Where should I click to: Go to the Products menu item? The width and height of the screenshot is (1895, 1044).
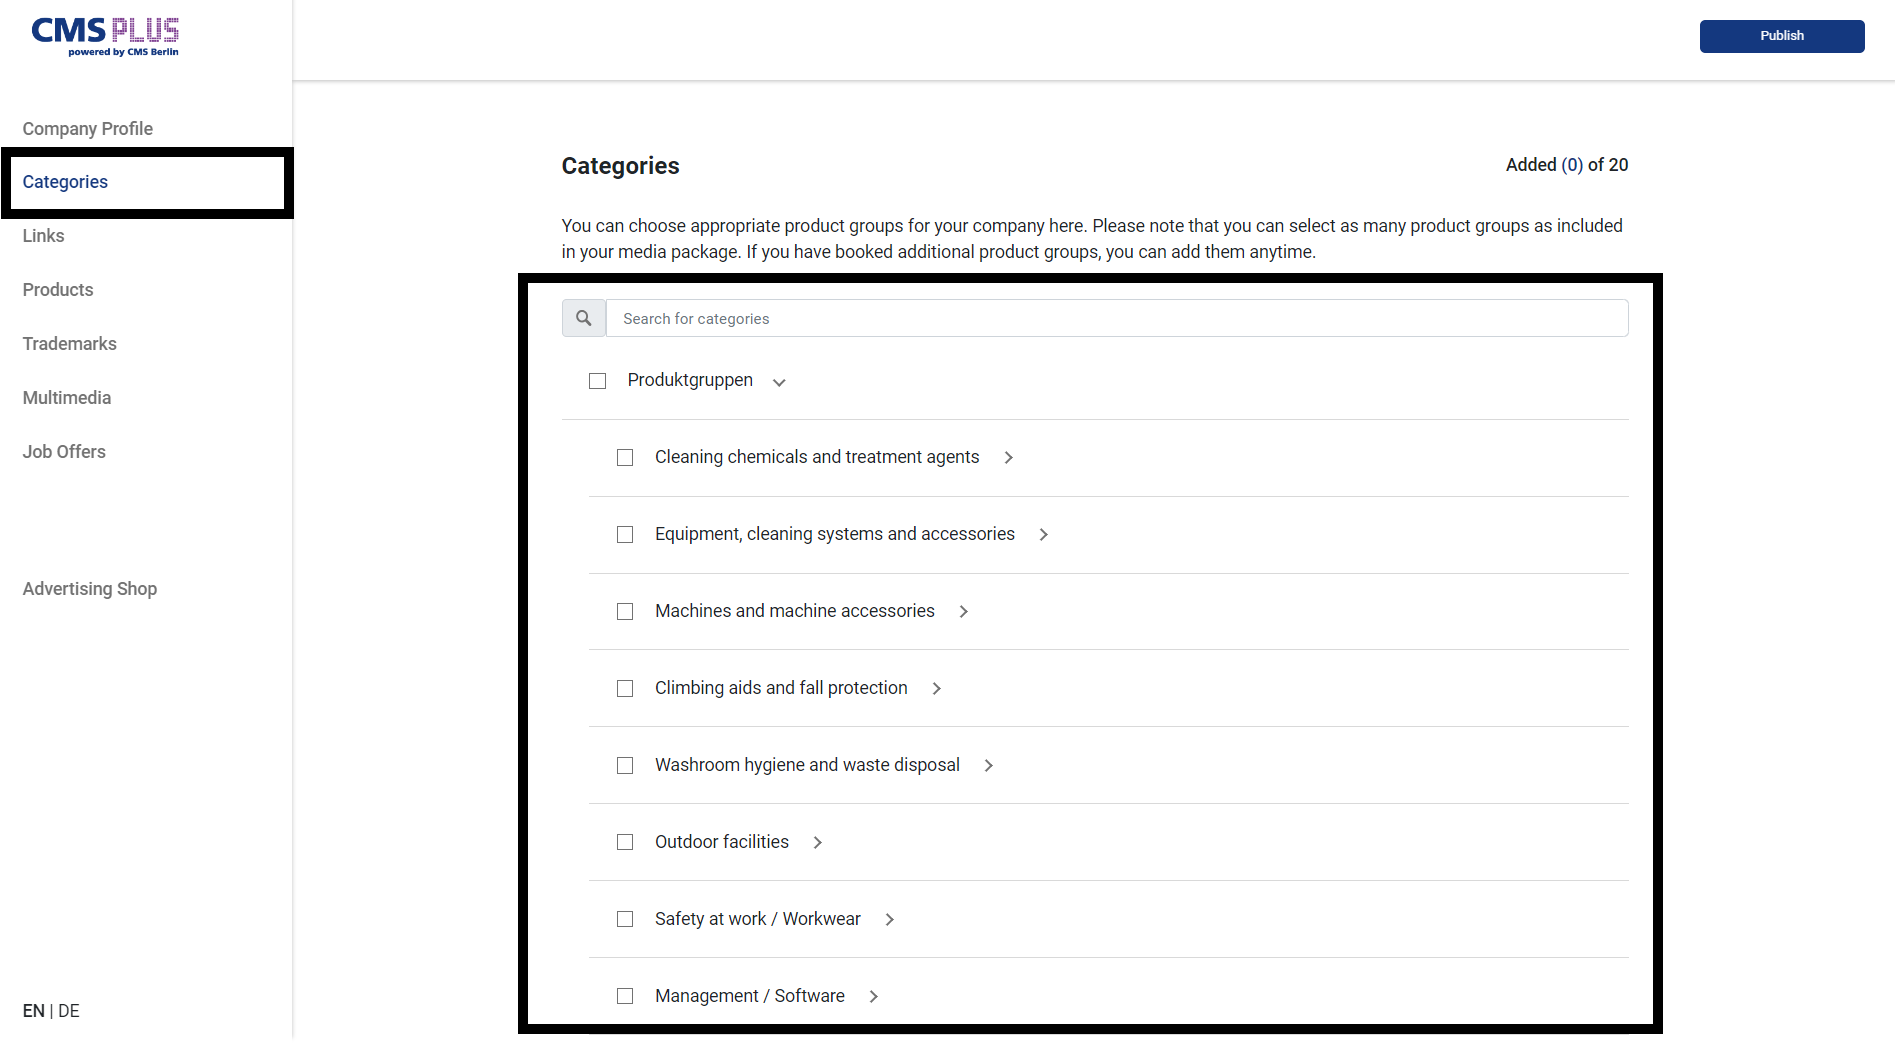coord(58,289)
